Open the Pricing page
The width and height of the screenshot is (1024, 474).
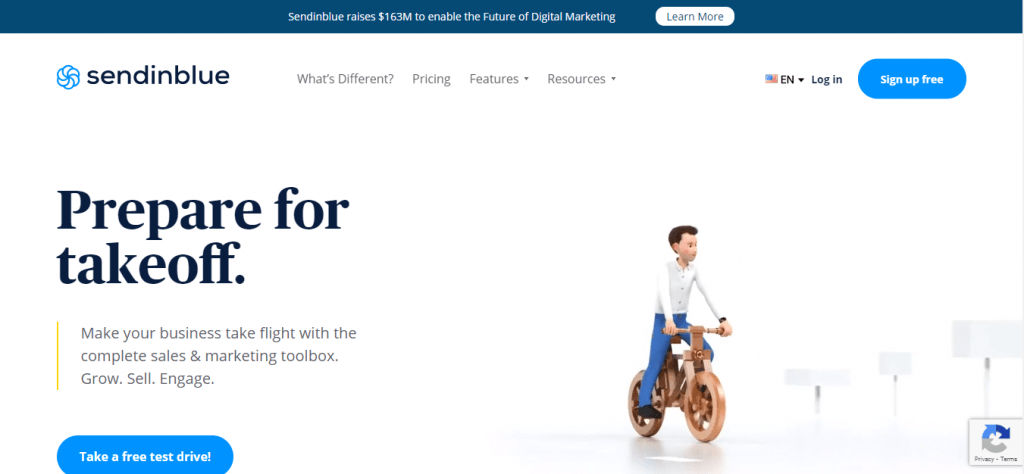431,79
